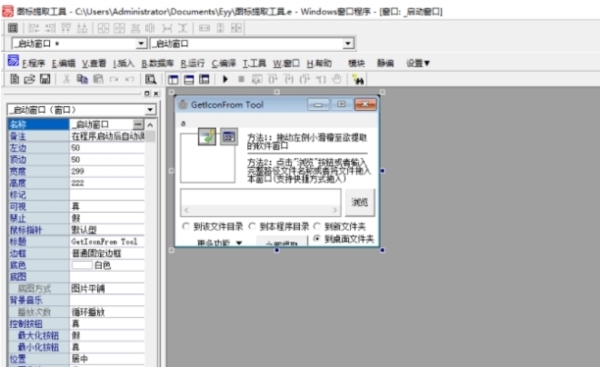600x367 pixels.
Task: Click the binoculars search icon
Action: click(358, 79)
